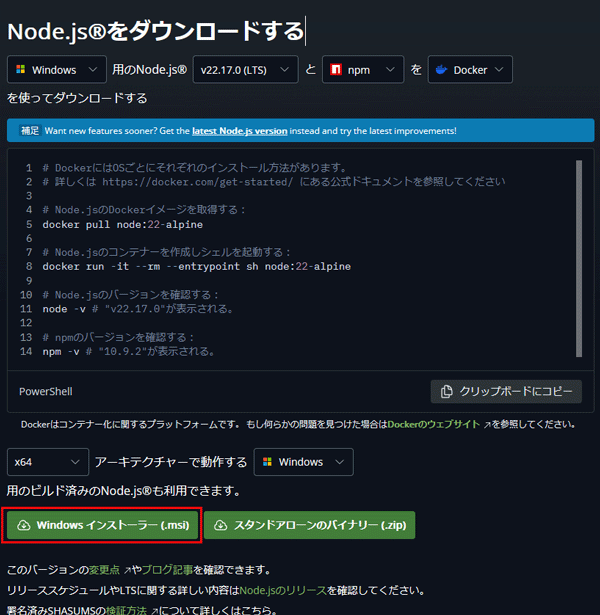This screenshot has height=615, width=600.
Task: Click the chevron arrow of the Docker dropdown
Action: (499, 69)
